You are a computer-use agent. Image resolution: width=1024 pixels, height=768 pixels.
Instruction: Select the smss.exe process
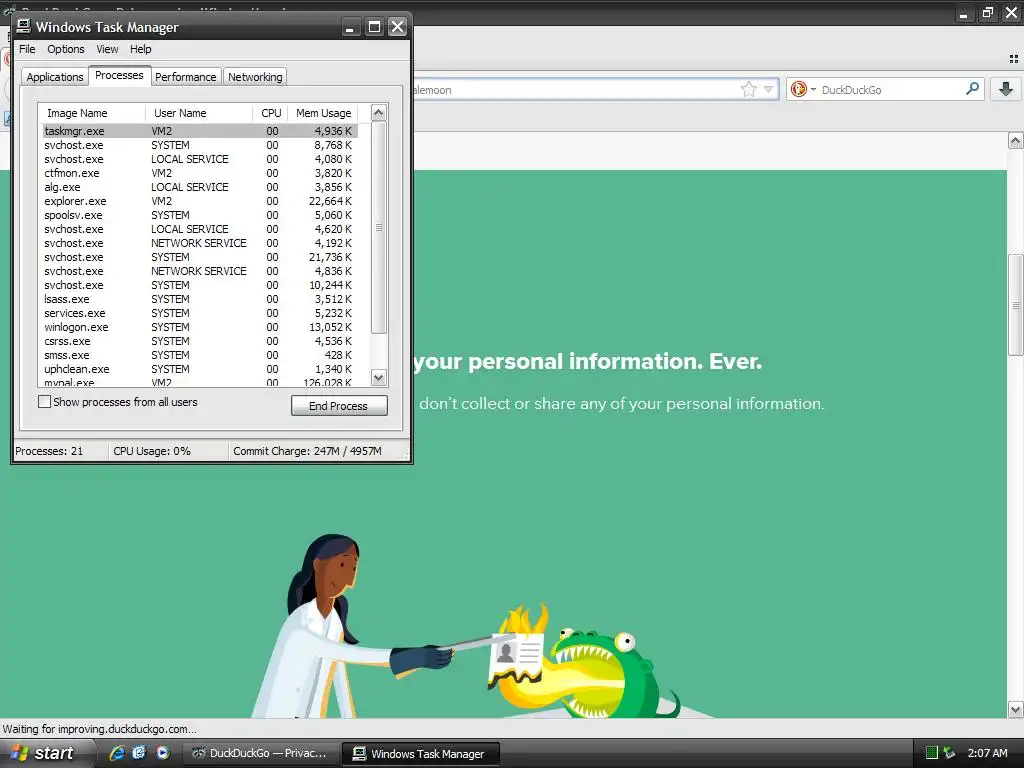(x=200, y=355)
